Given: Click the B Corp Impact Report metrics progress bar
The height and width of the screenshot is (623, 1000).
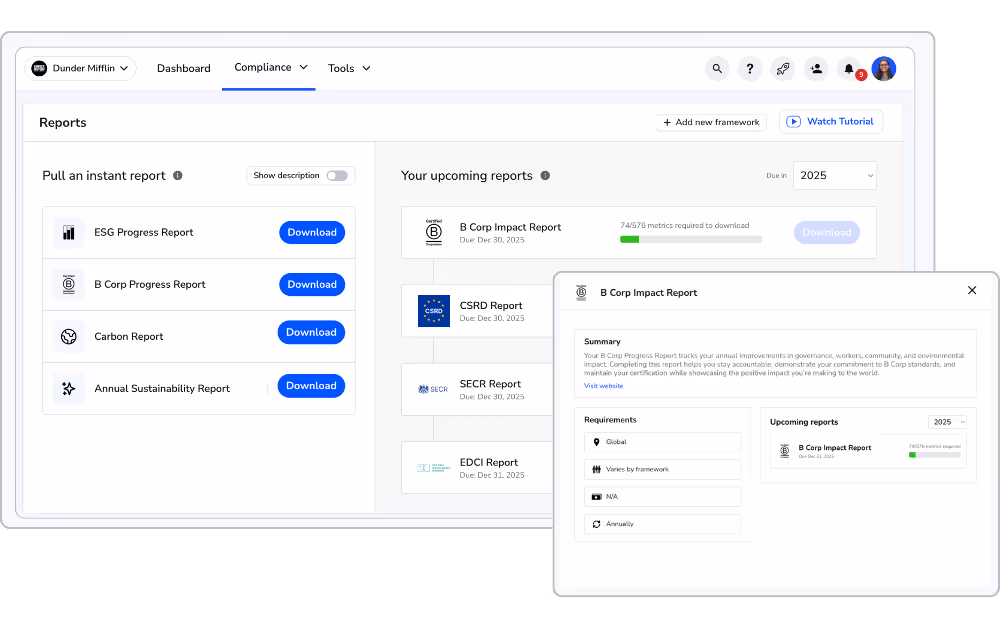Looking at the screenshot, I should pyautogui.click(x=691, y=240).
